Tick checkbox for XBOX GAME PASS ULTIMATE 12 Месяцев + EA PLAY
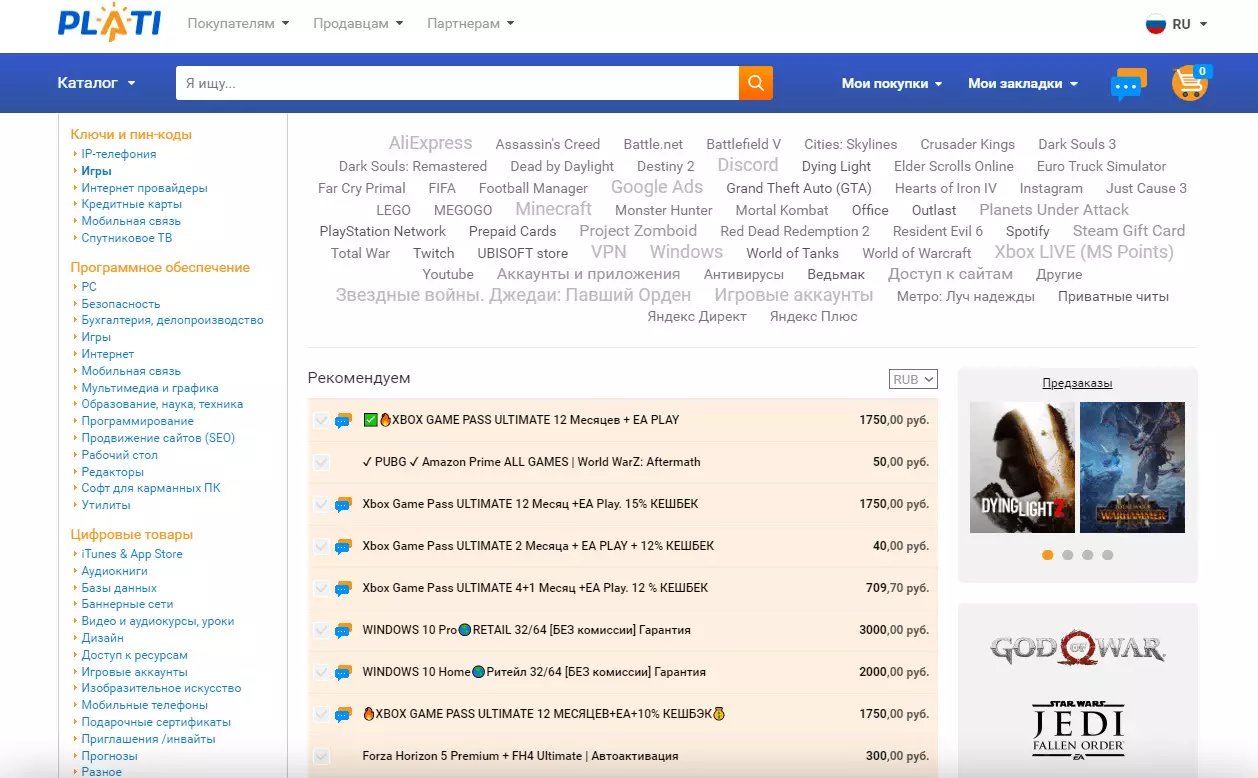Viewport: 1258px width, 778px height. click(321, 420)
